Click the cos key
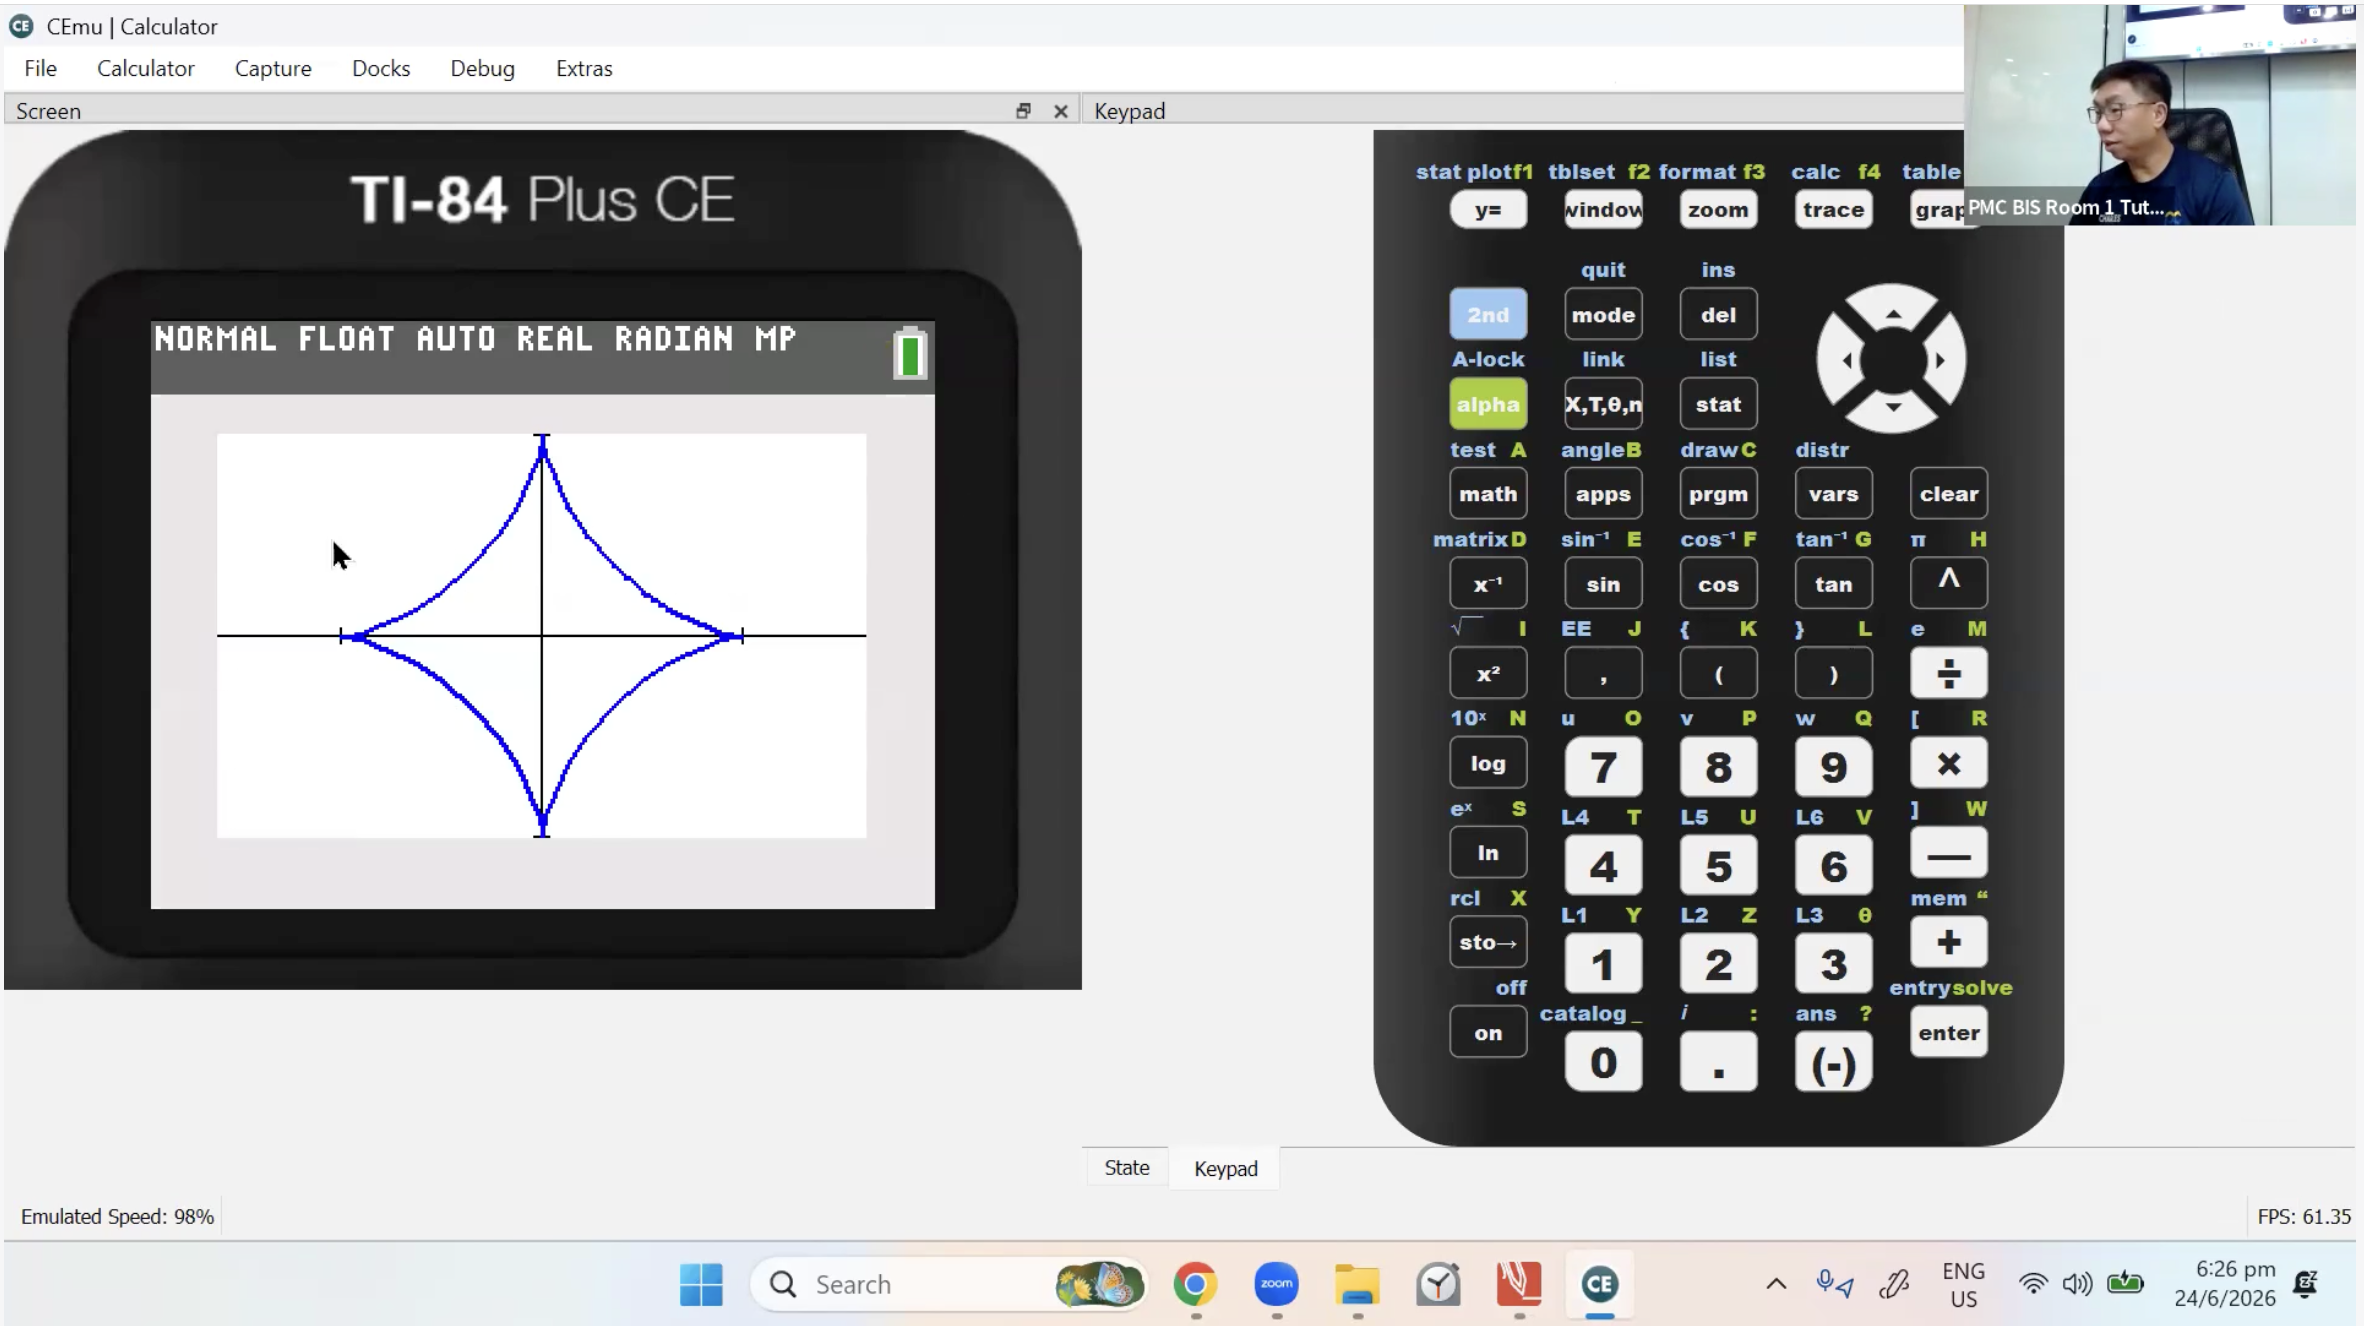 pyautogui.click(x=1718, y=584)
